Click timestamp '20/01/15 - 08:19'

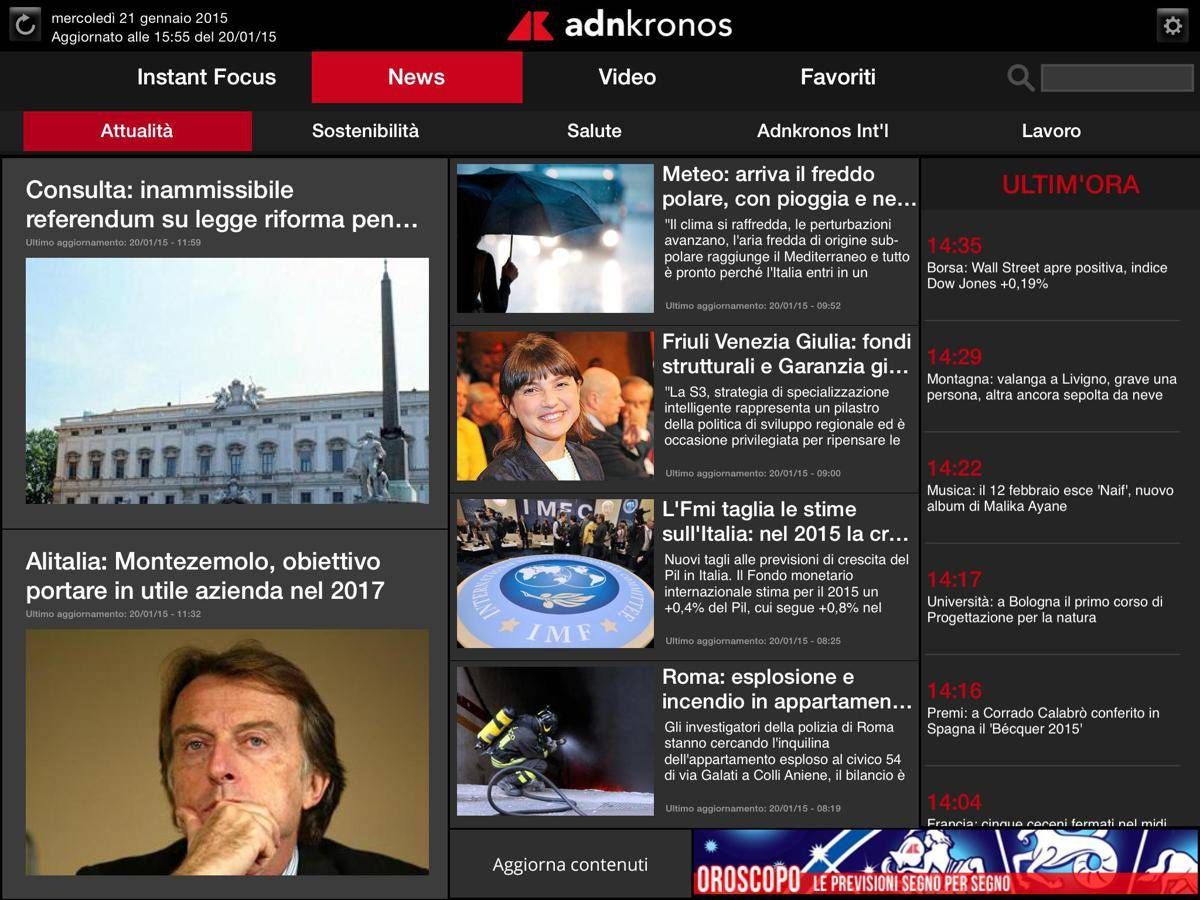805,808
